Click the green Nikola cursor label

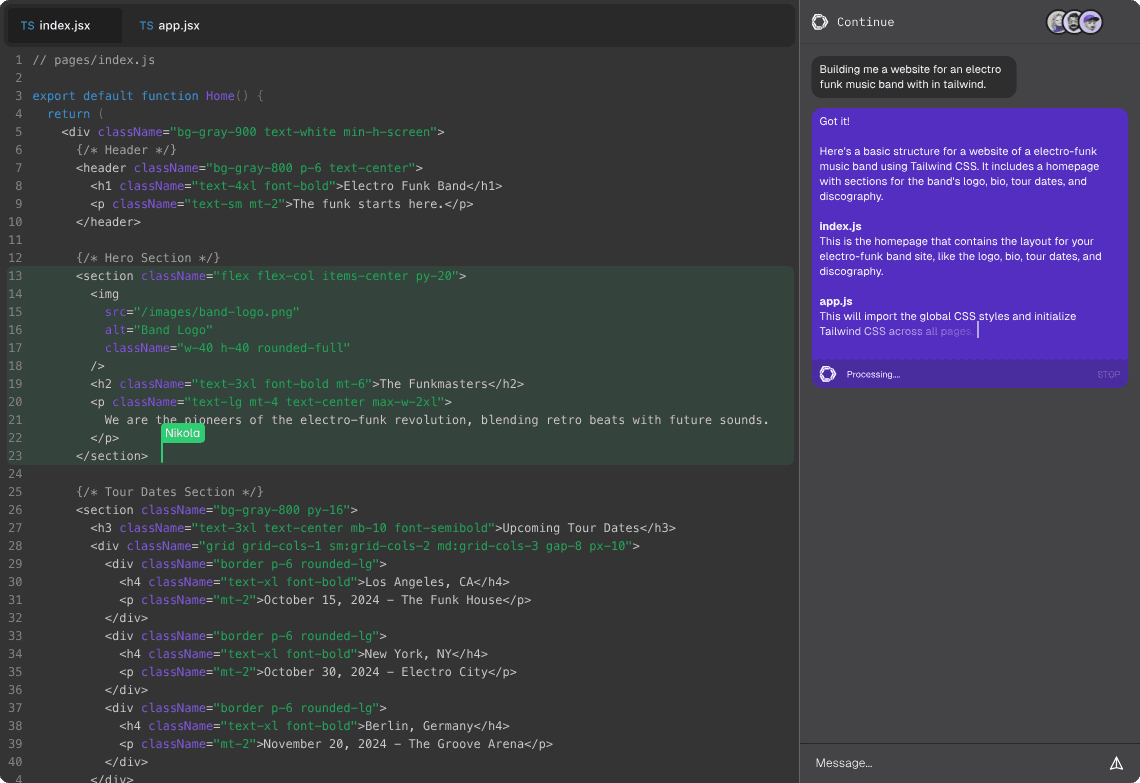tap(183, 433)
